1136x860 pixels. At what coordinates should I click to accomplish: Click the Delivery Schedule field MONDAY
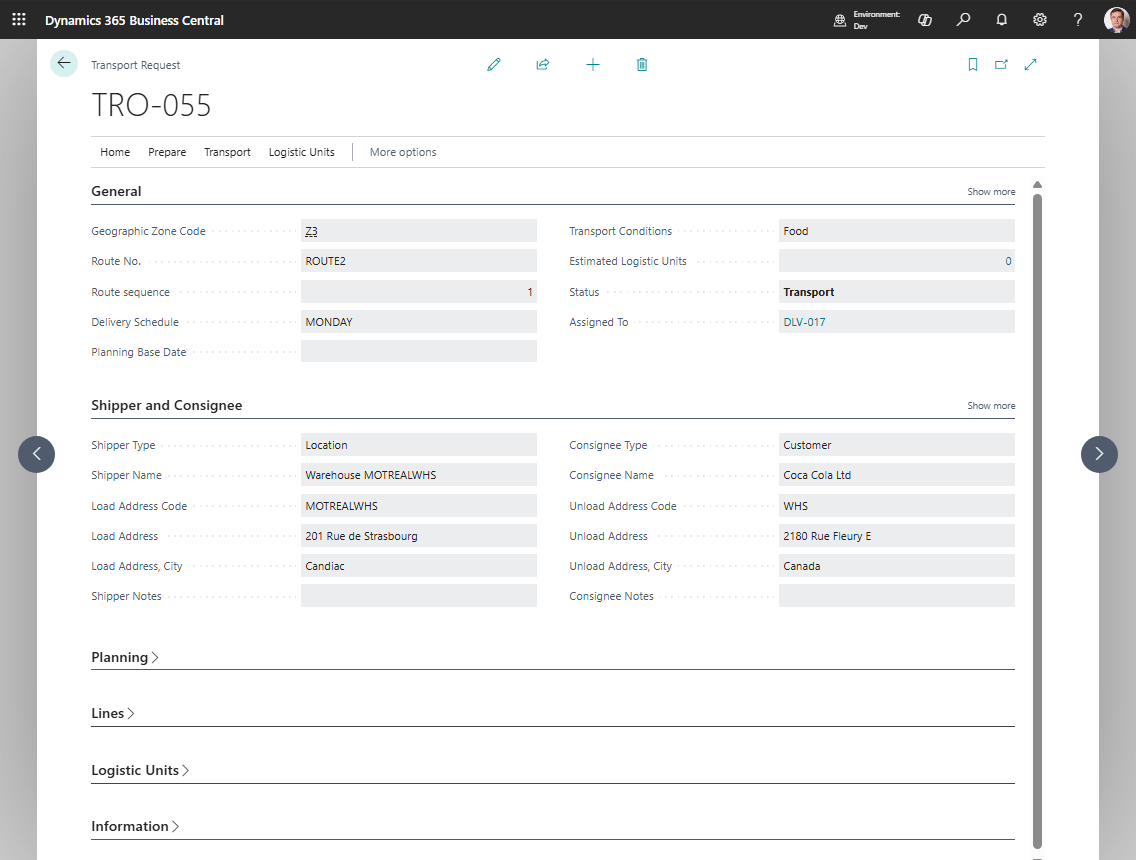click(x=419, y=322)
